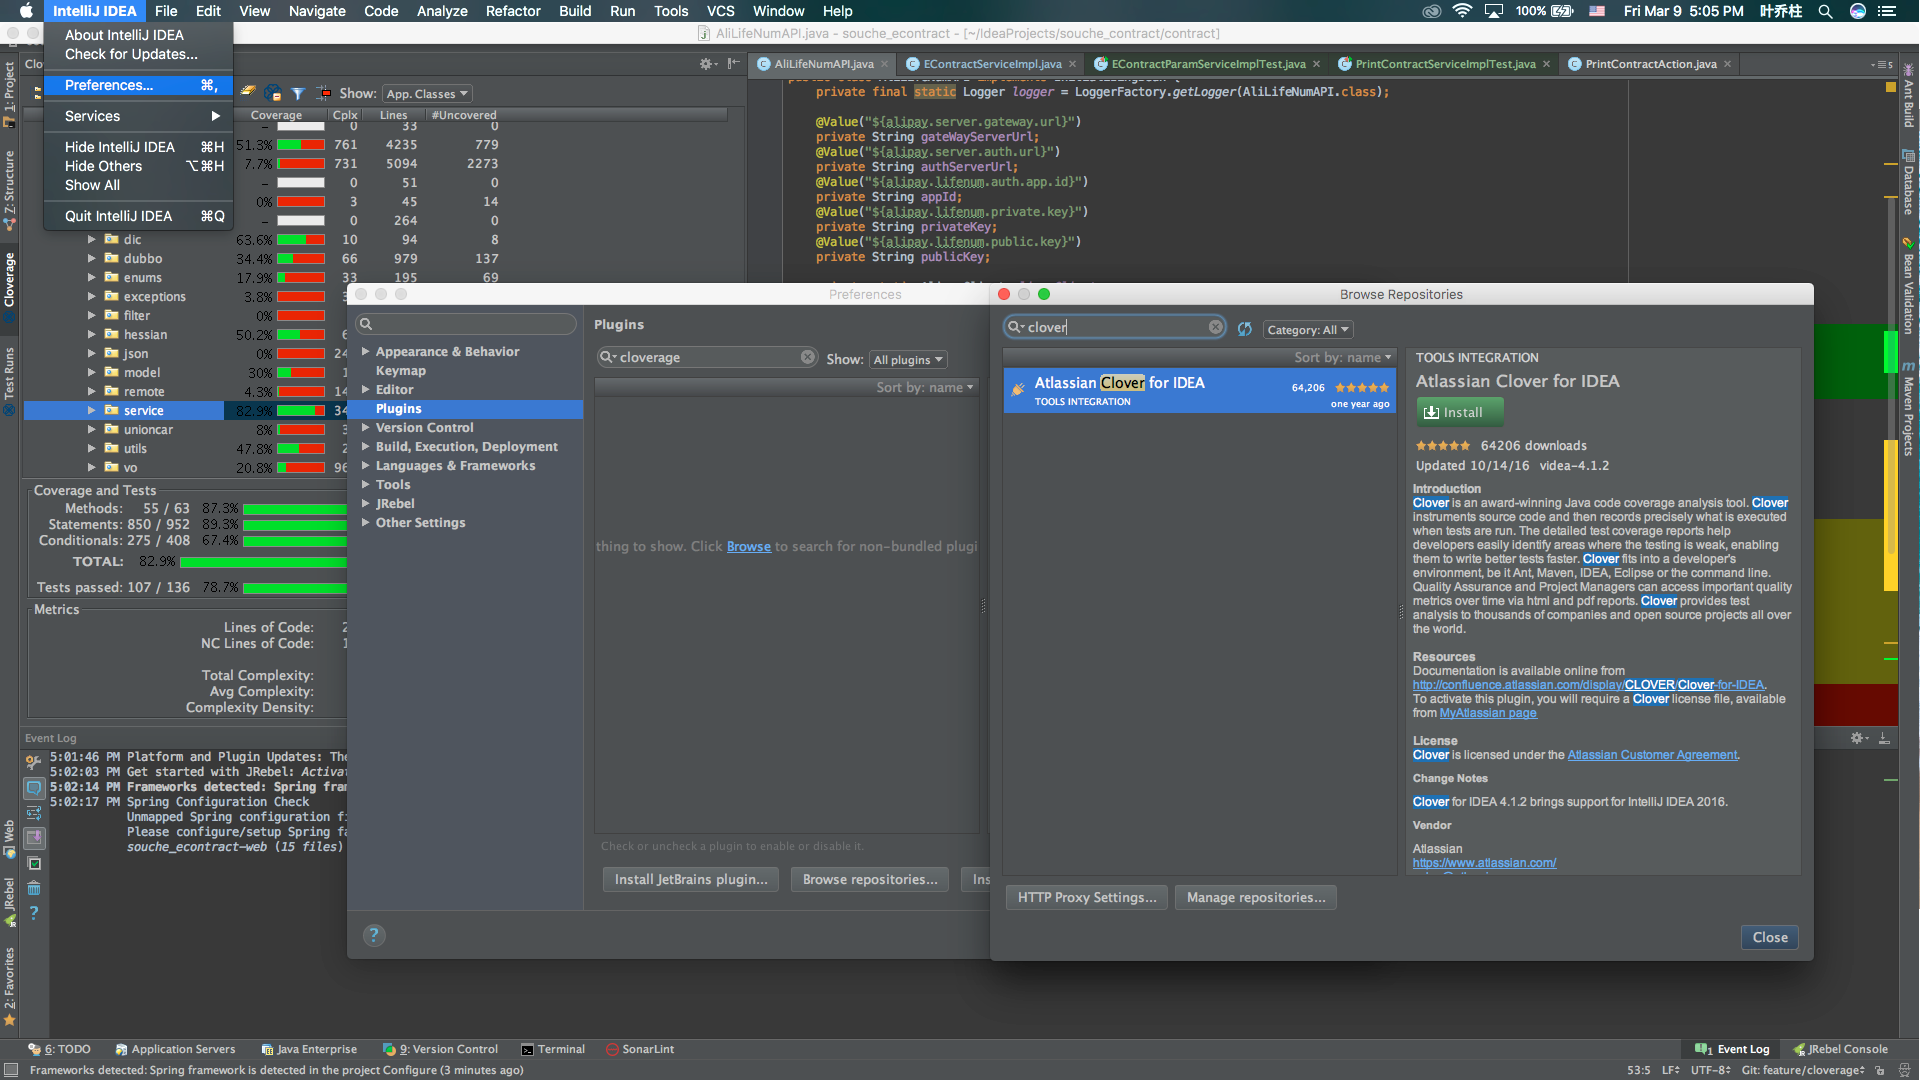The width and height of the screenshot is (1920, 1080).
Task: Click the Preferences help question button
Action: (x=374, y=935)
